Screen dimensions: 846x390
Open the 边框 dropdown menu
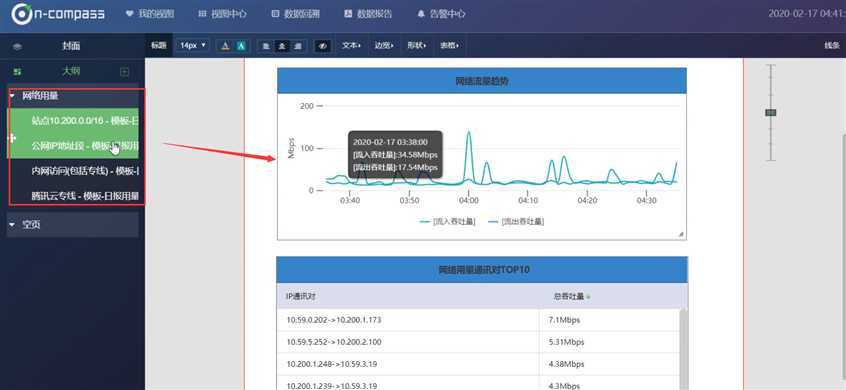click(384, 46)
